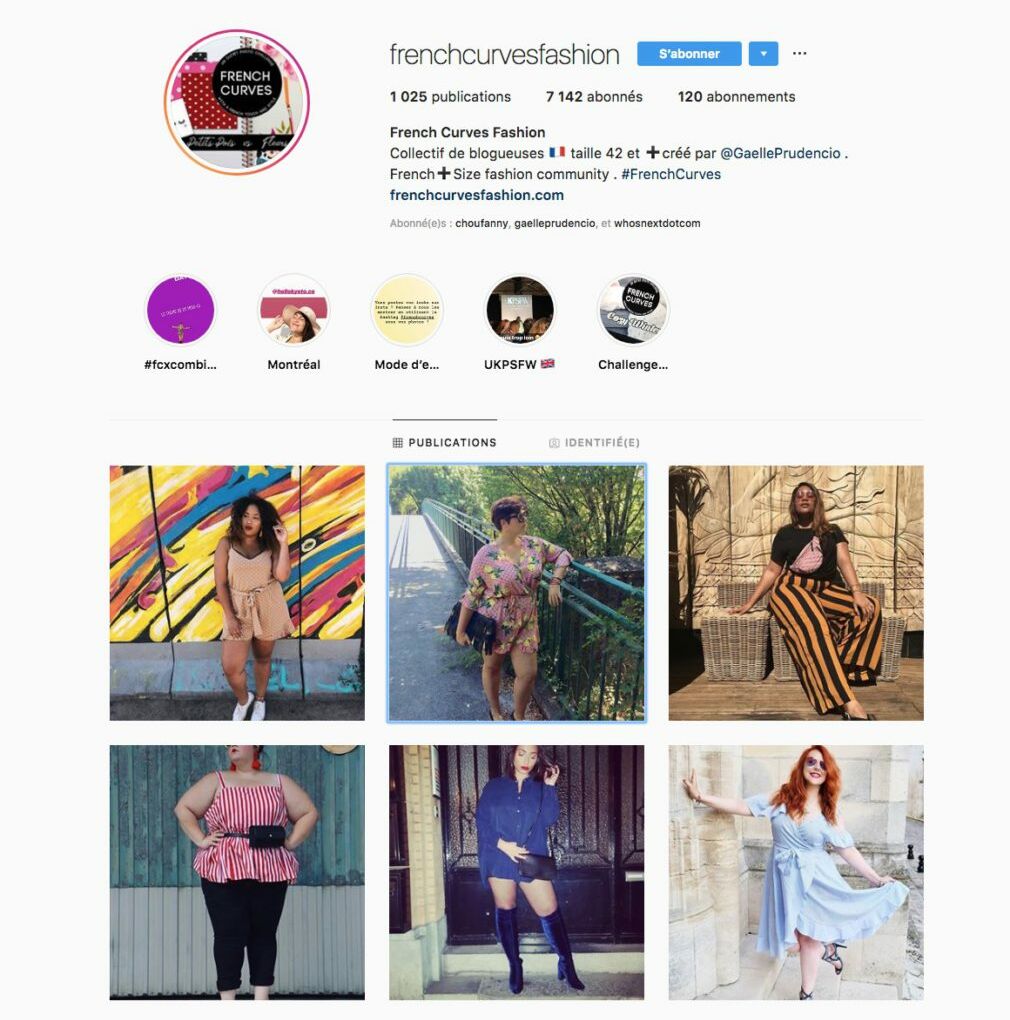Open the blue ruffle dress post
Screen dimensions: 1010x1020
click(796, 872)
